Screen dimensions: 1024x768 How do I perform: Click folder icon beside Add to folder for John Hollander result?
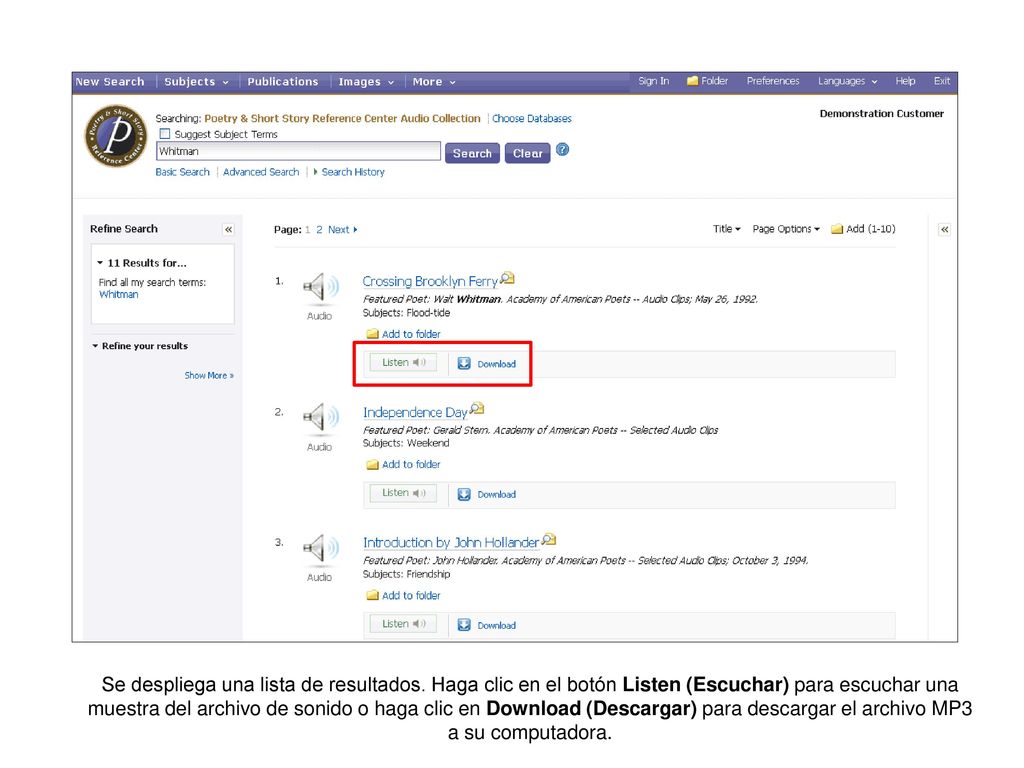(x=372, y=596)
